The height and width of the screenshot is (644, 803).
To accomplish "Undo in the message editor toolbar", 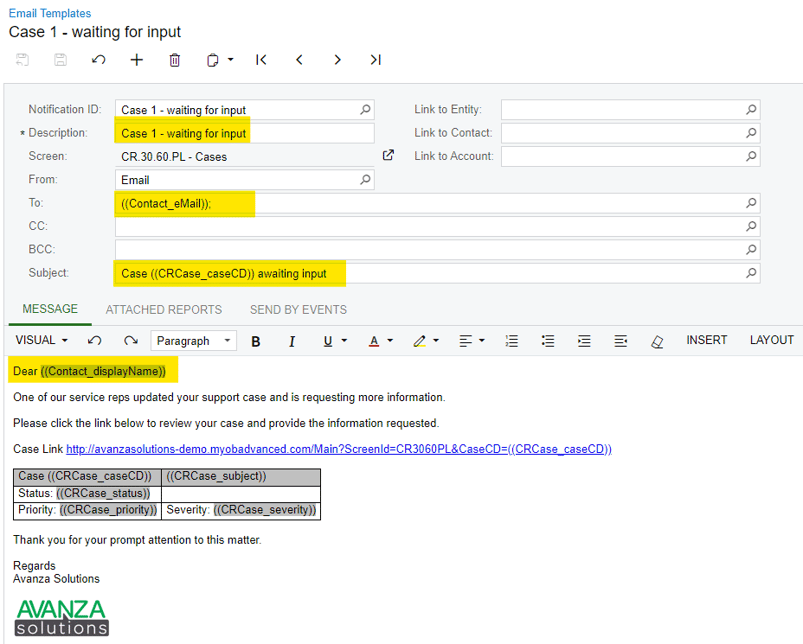I will coord(94,340).
